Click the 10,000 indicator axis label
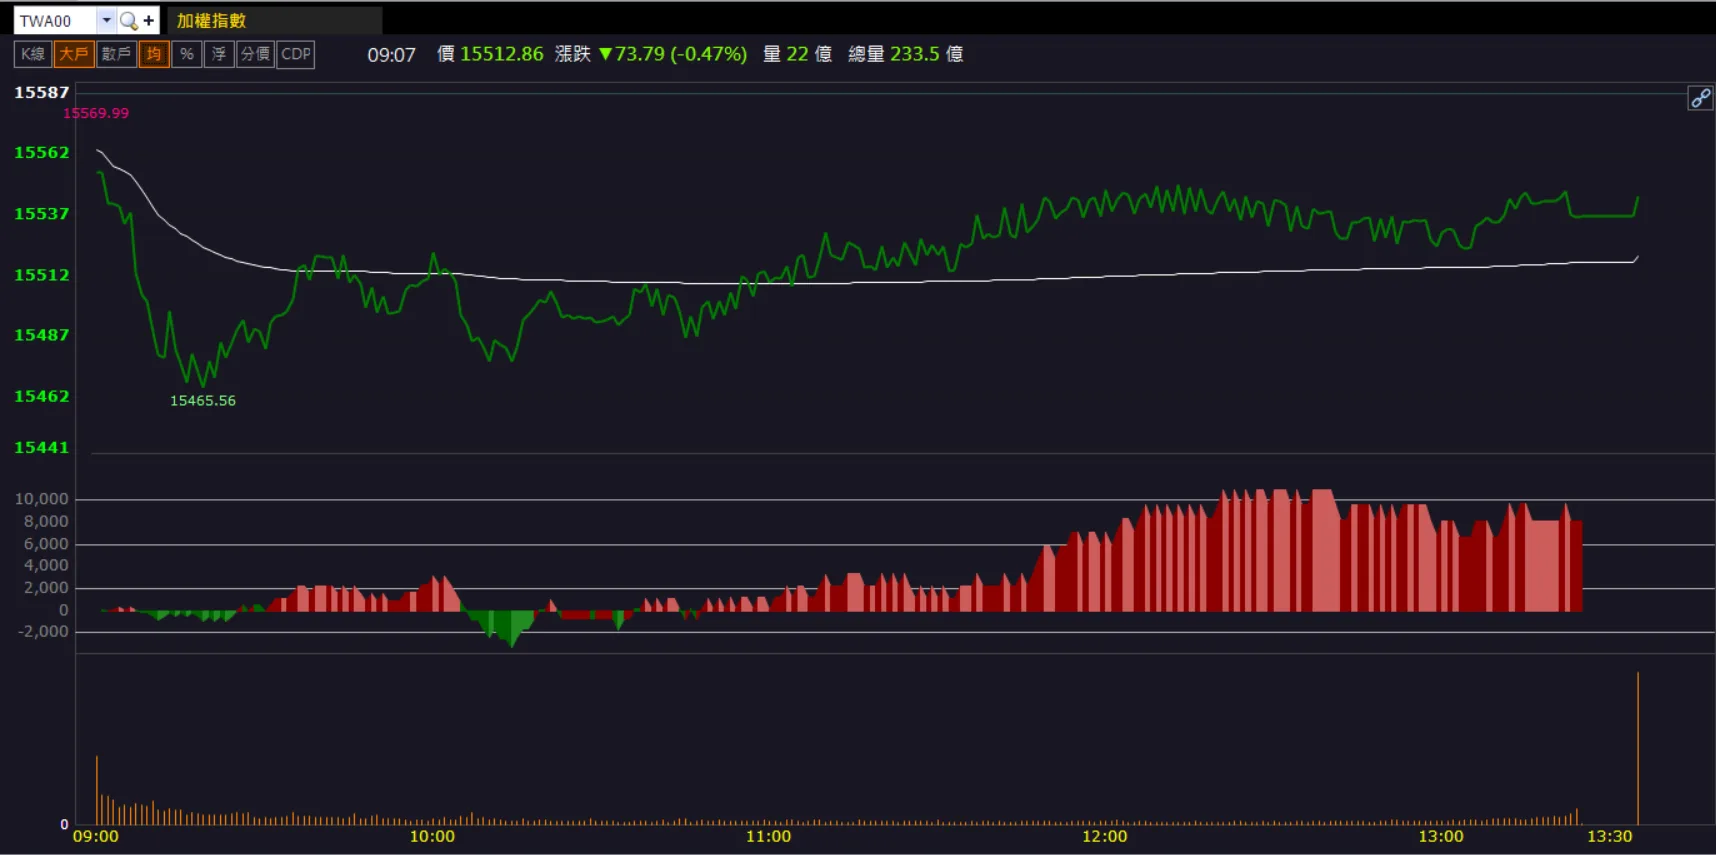The width and height of the screenshot is (1716, 855). (x=41, y=498)
